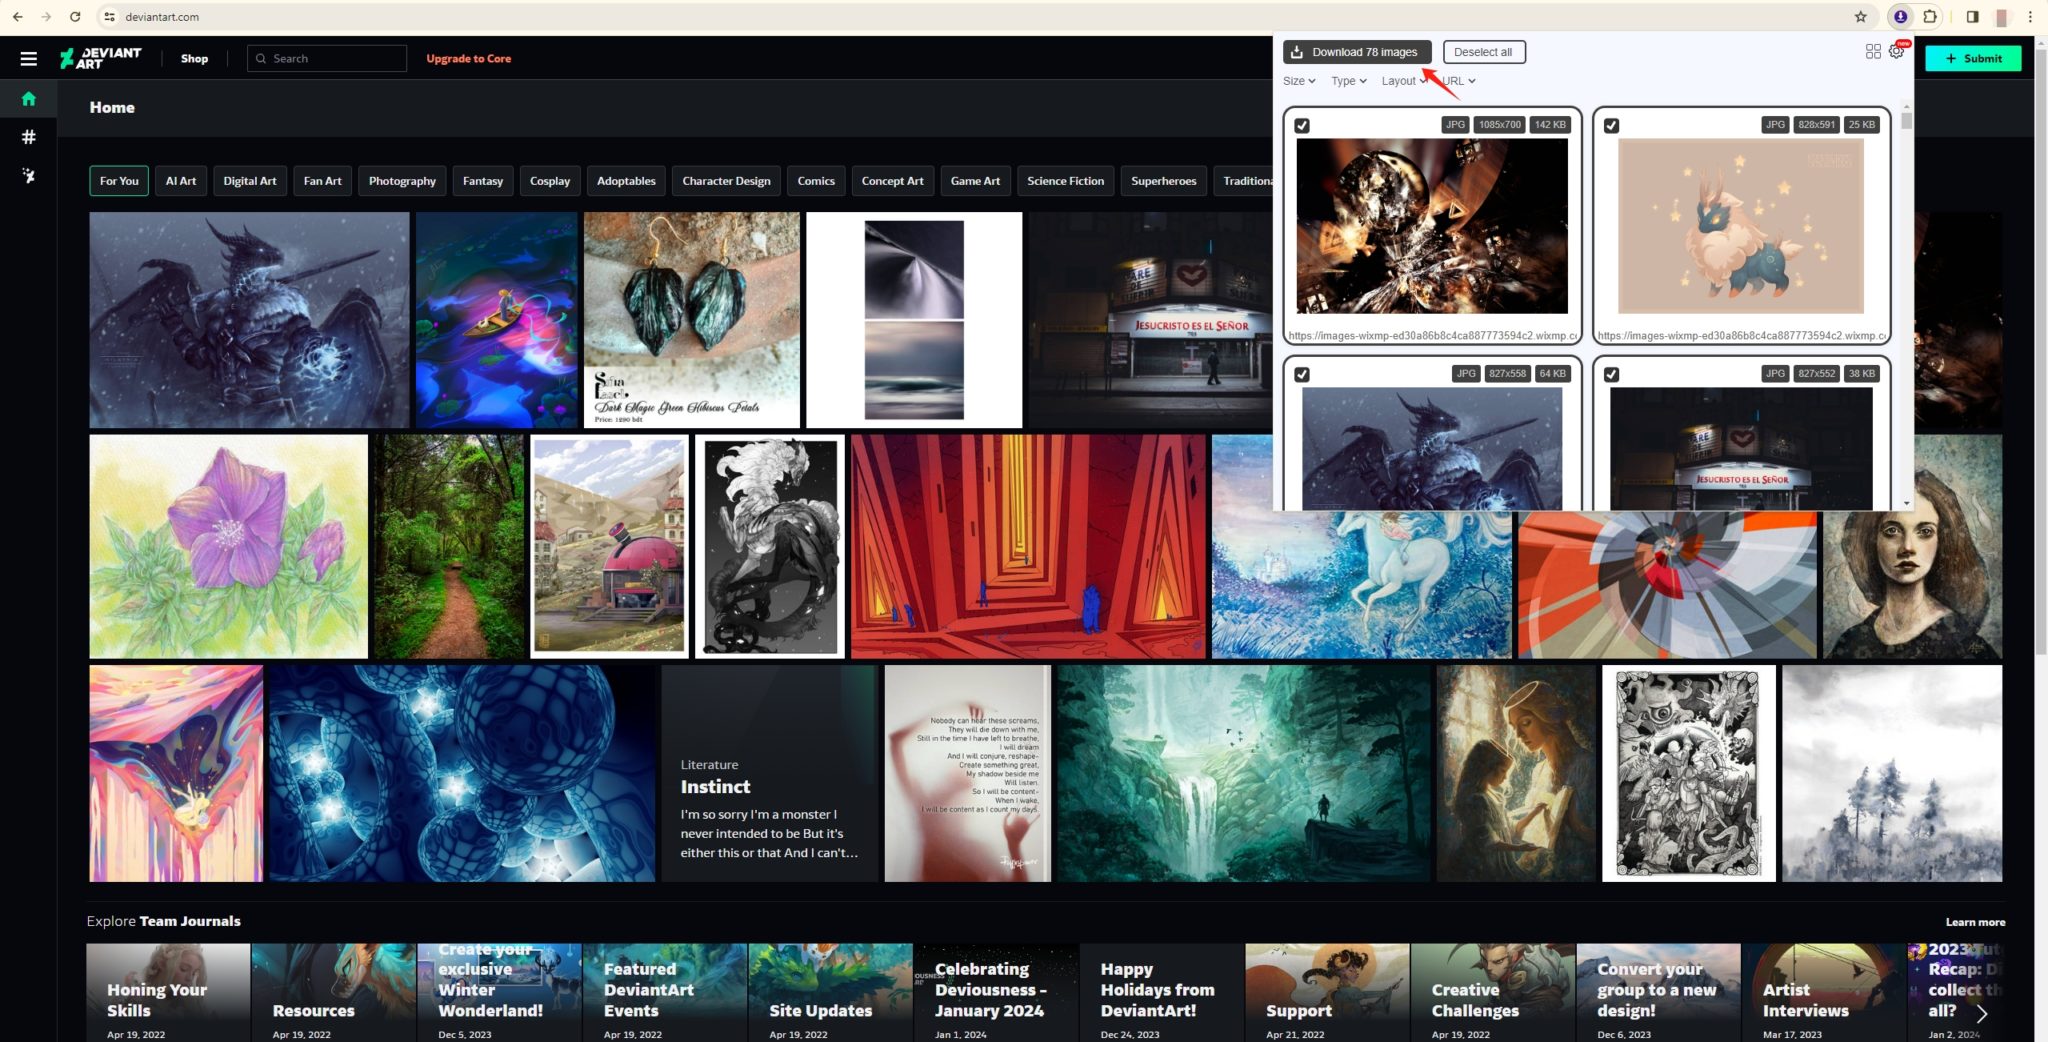Open the DeviantArt hamburger menu
This screenshot has height=1042, width=2048.
click(x=28, y=57)
